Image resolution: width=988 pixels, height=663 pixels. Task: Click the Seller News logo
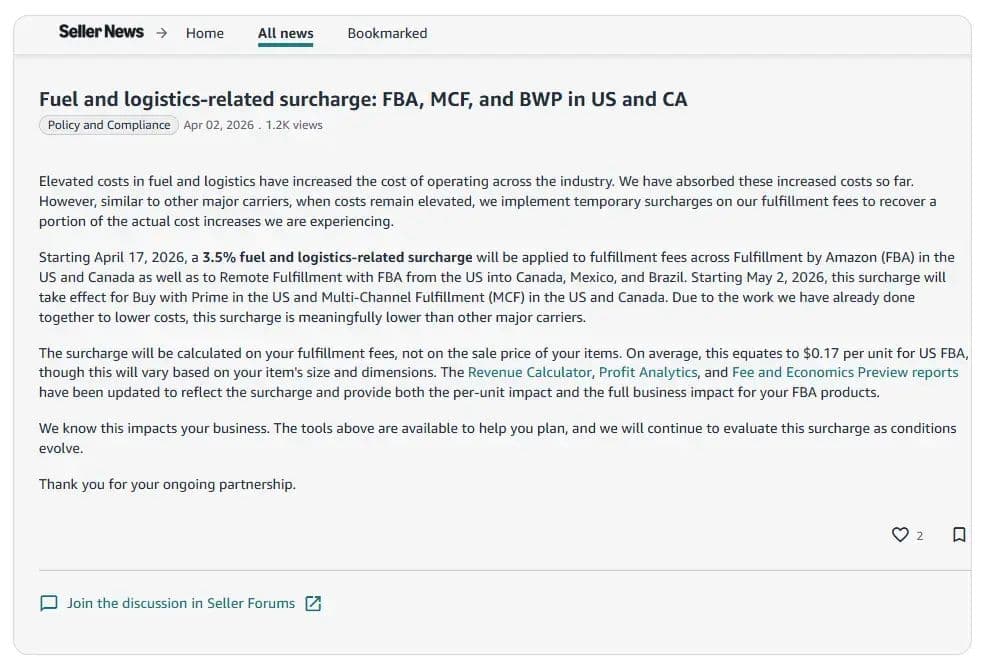(101, 31)
